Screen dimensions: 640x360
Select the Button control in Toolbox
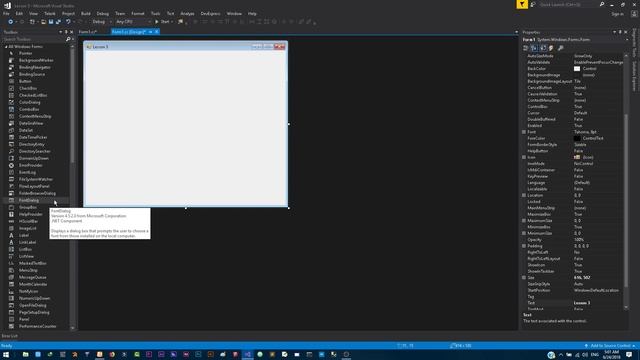[25, 81]
